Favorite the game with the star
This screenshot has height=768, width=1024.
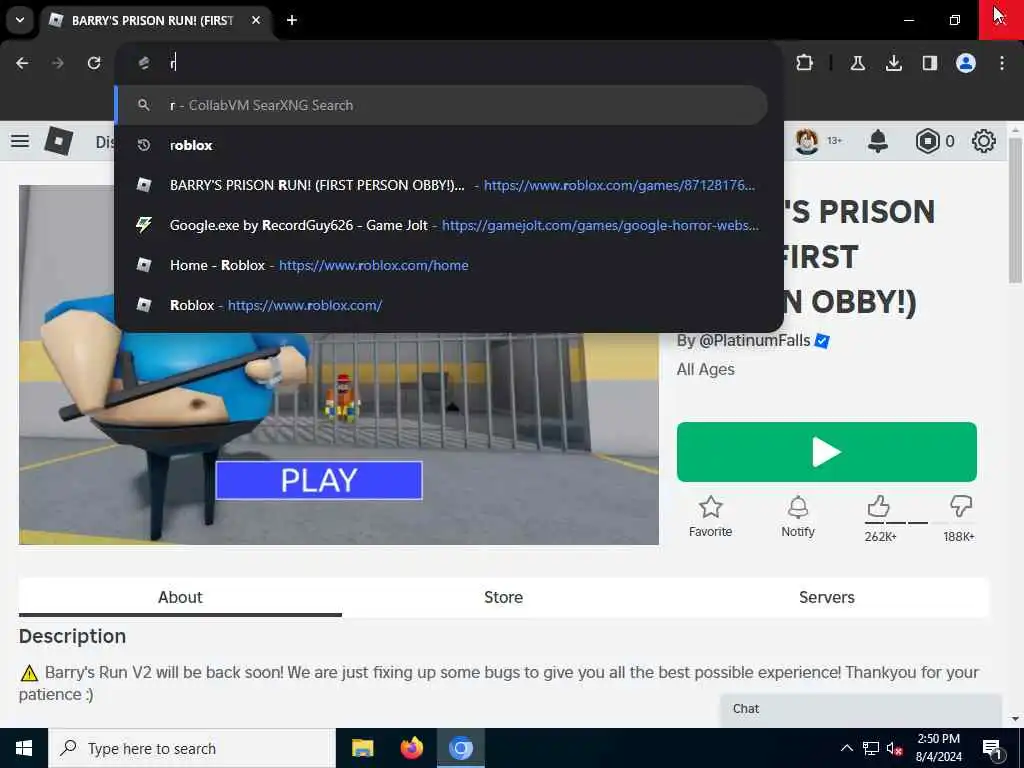point(711,517)
